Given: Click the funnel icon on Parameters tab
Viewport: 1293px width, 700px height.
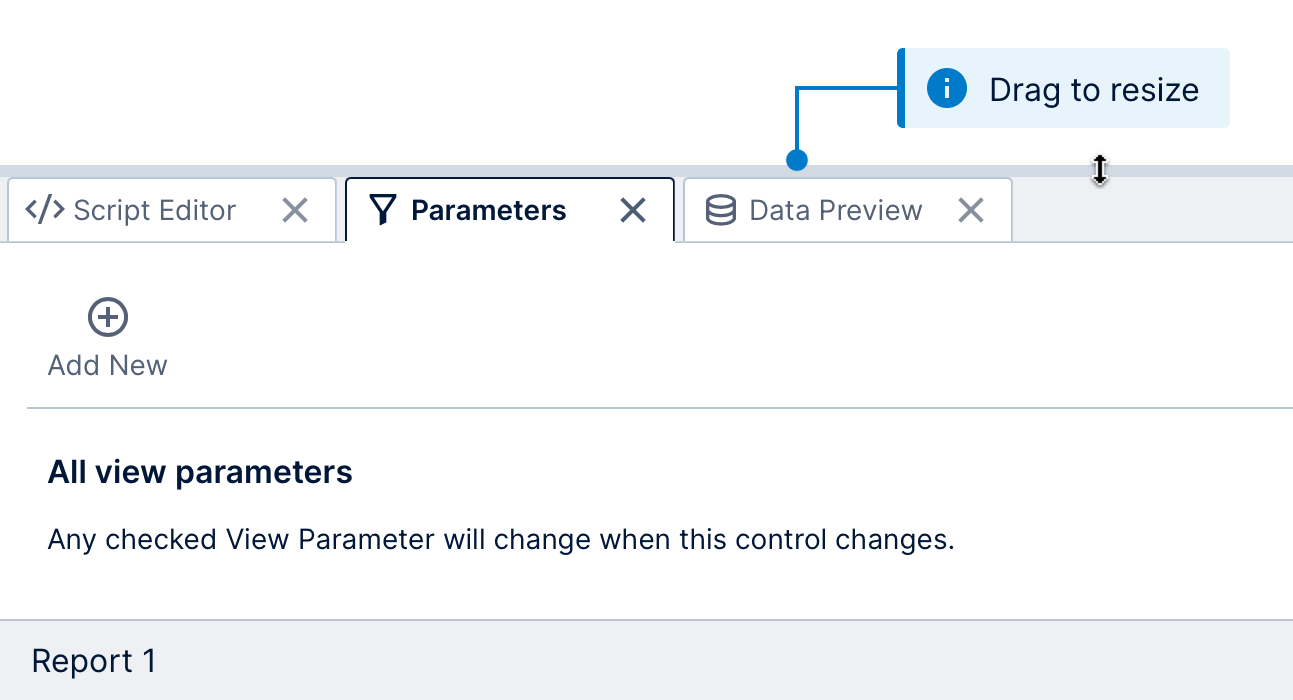Looking at the screenshot, I should [383, 210].
